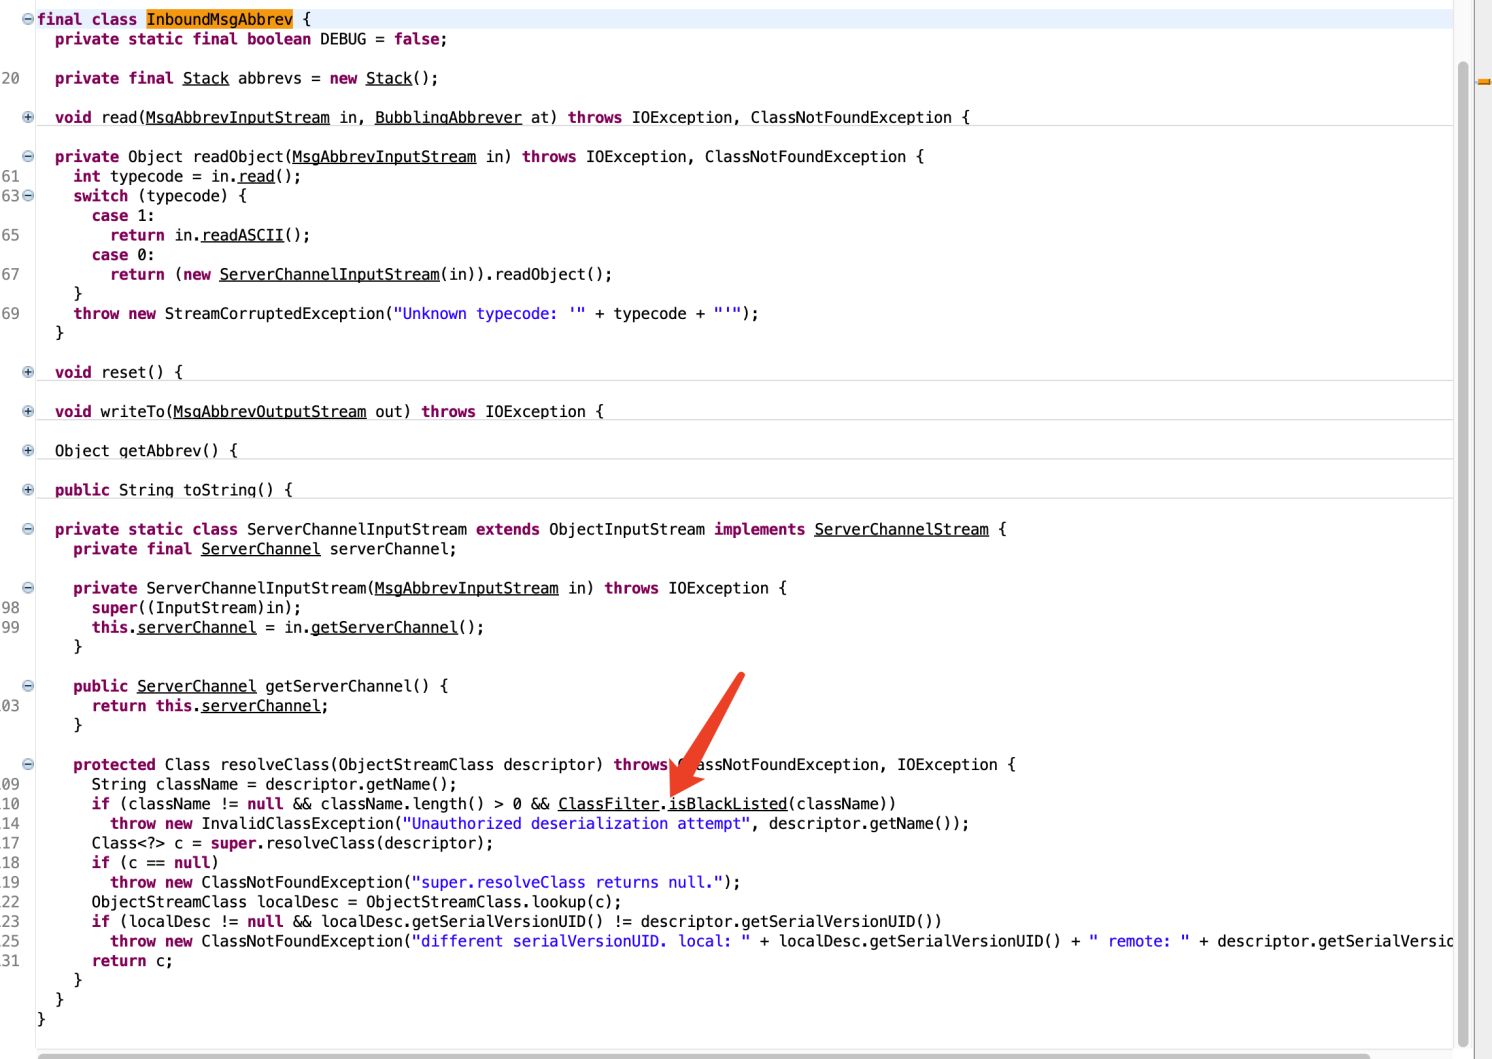The width and height of the screenshot is (1492, 1059).
Task: Expand the folded getAbbrev method
Action: pyautogui.click(x=28, y=450)
